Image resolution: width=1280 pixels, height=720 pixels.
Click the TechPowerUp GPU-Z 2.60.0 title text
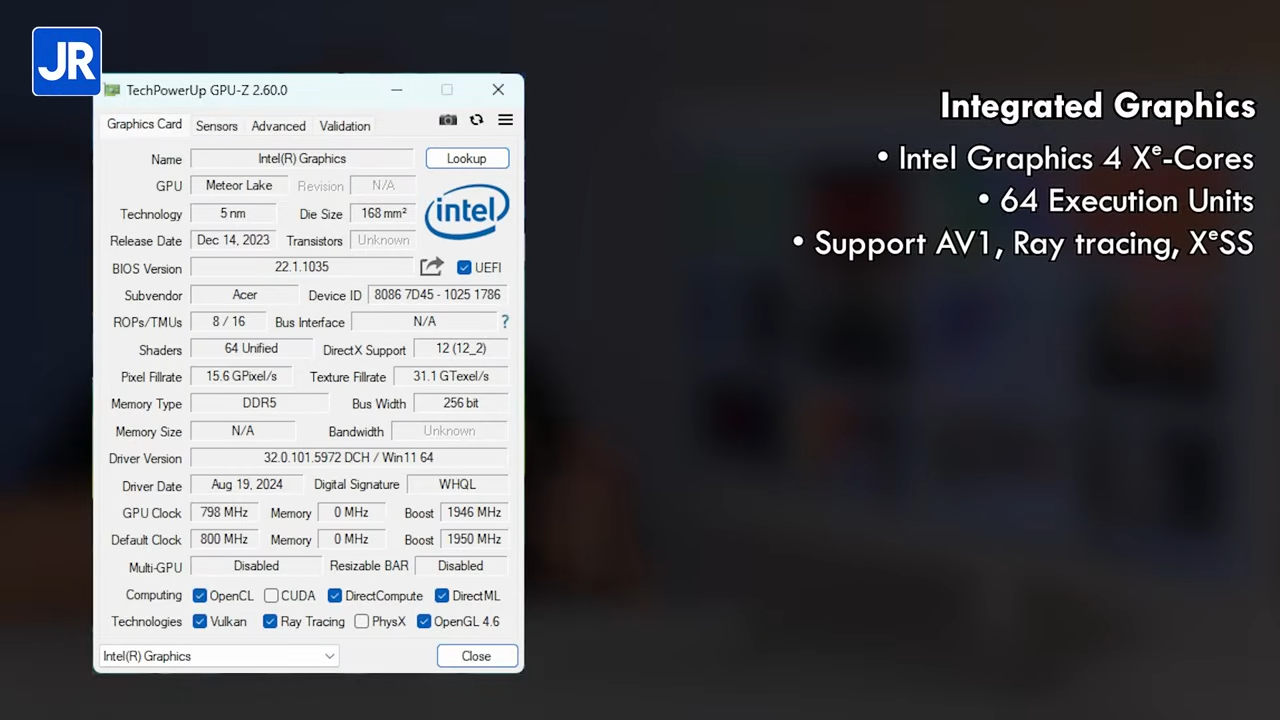(x=207, y=90)
